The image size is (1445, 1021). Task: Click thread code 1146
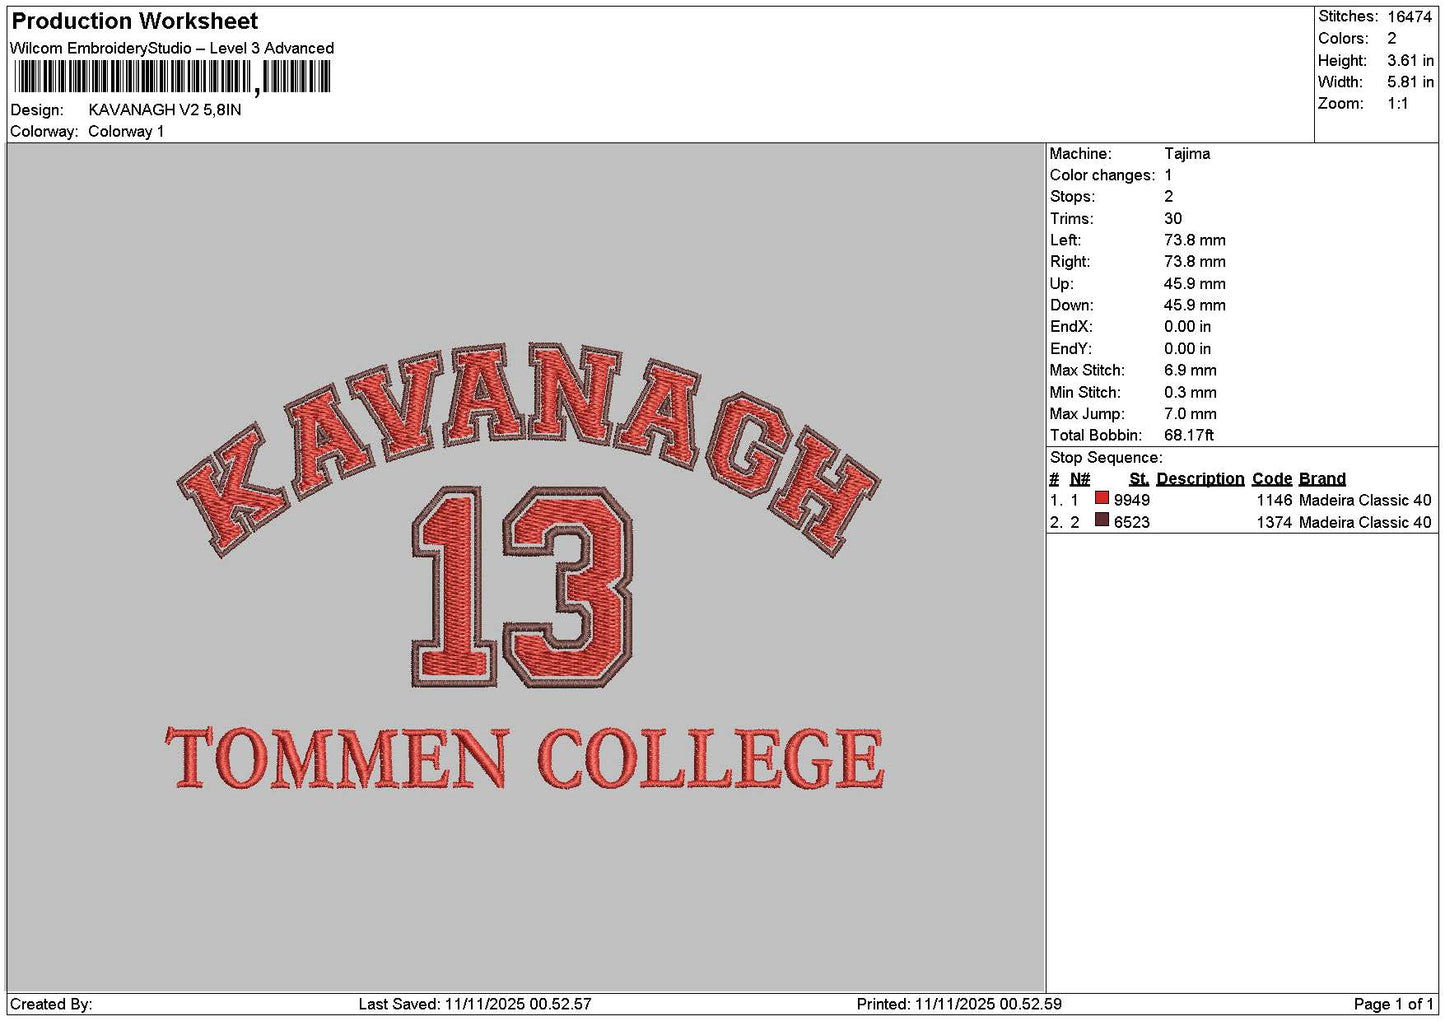click(1275, 500)
